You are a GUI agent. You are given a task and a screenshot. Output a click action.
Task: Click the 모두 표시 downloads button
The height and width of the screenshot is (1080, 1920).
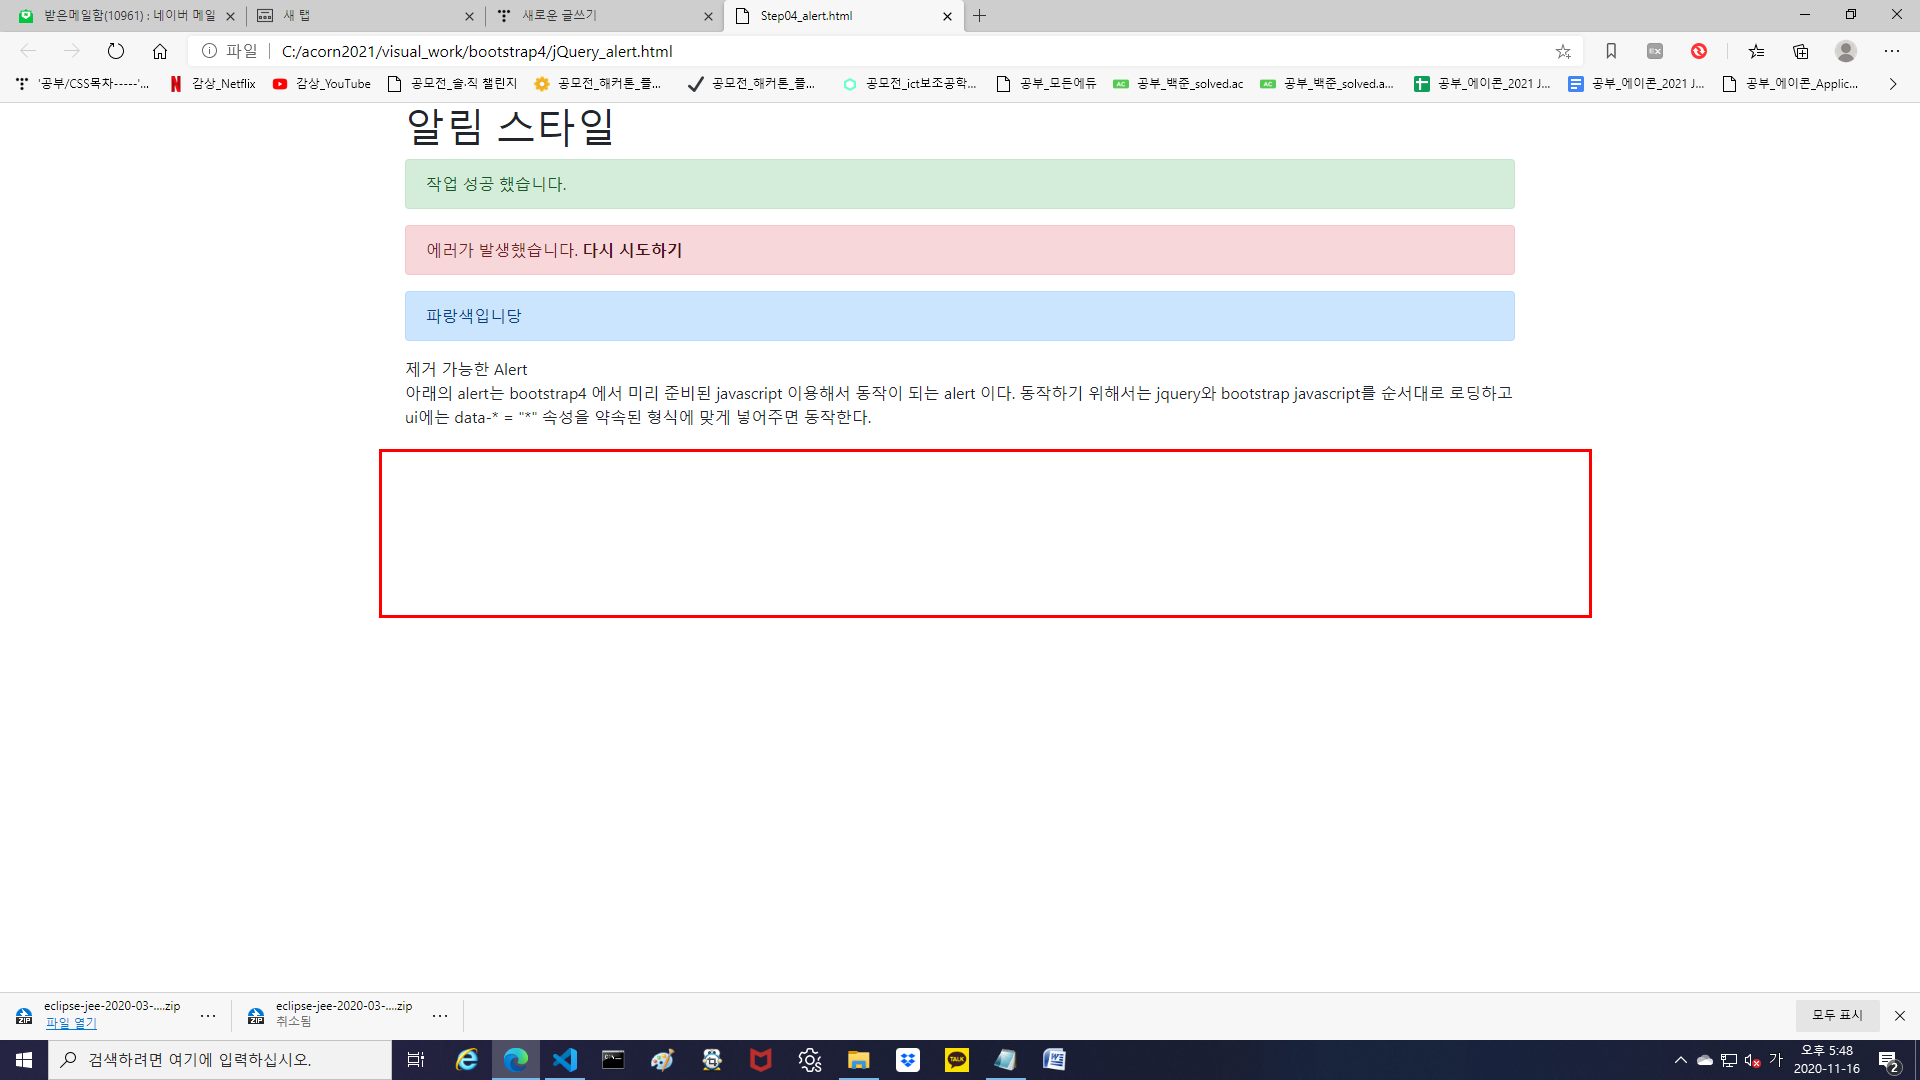click(1837, 1015)
